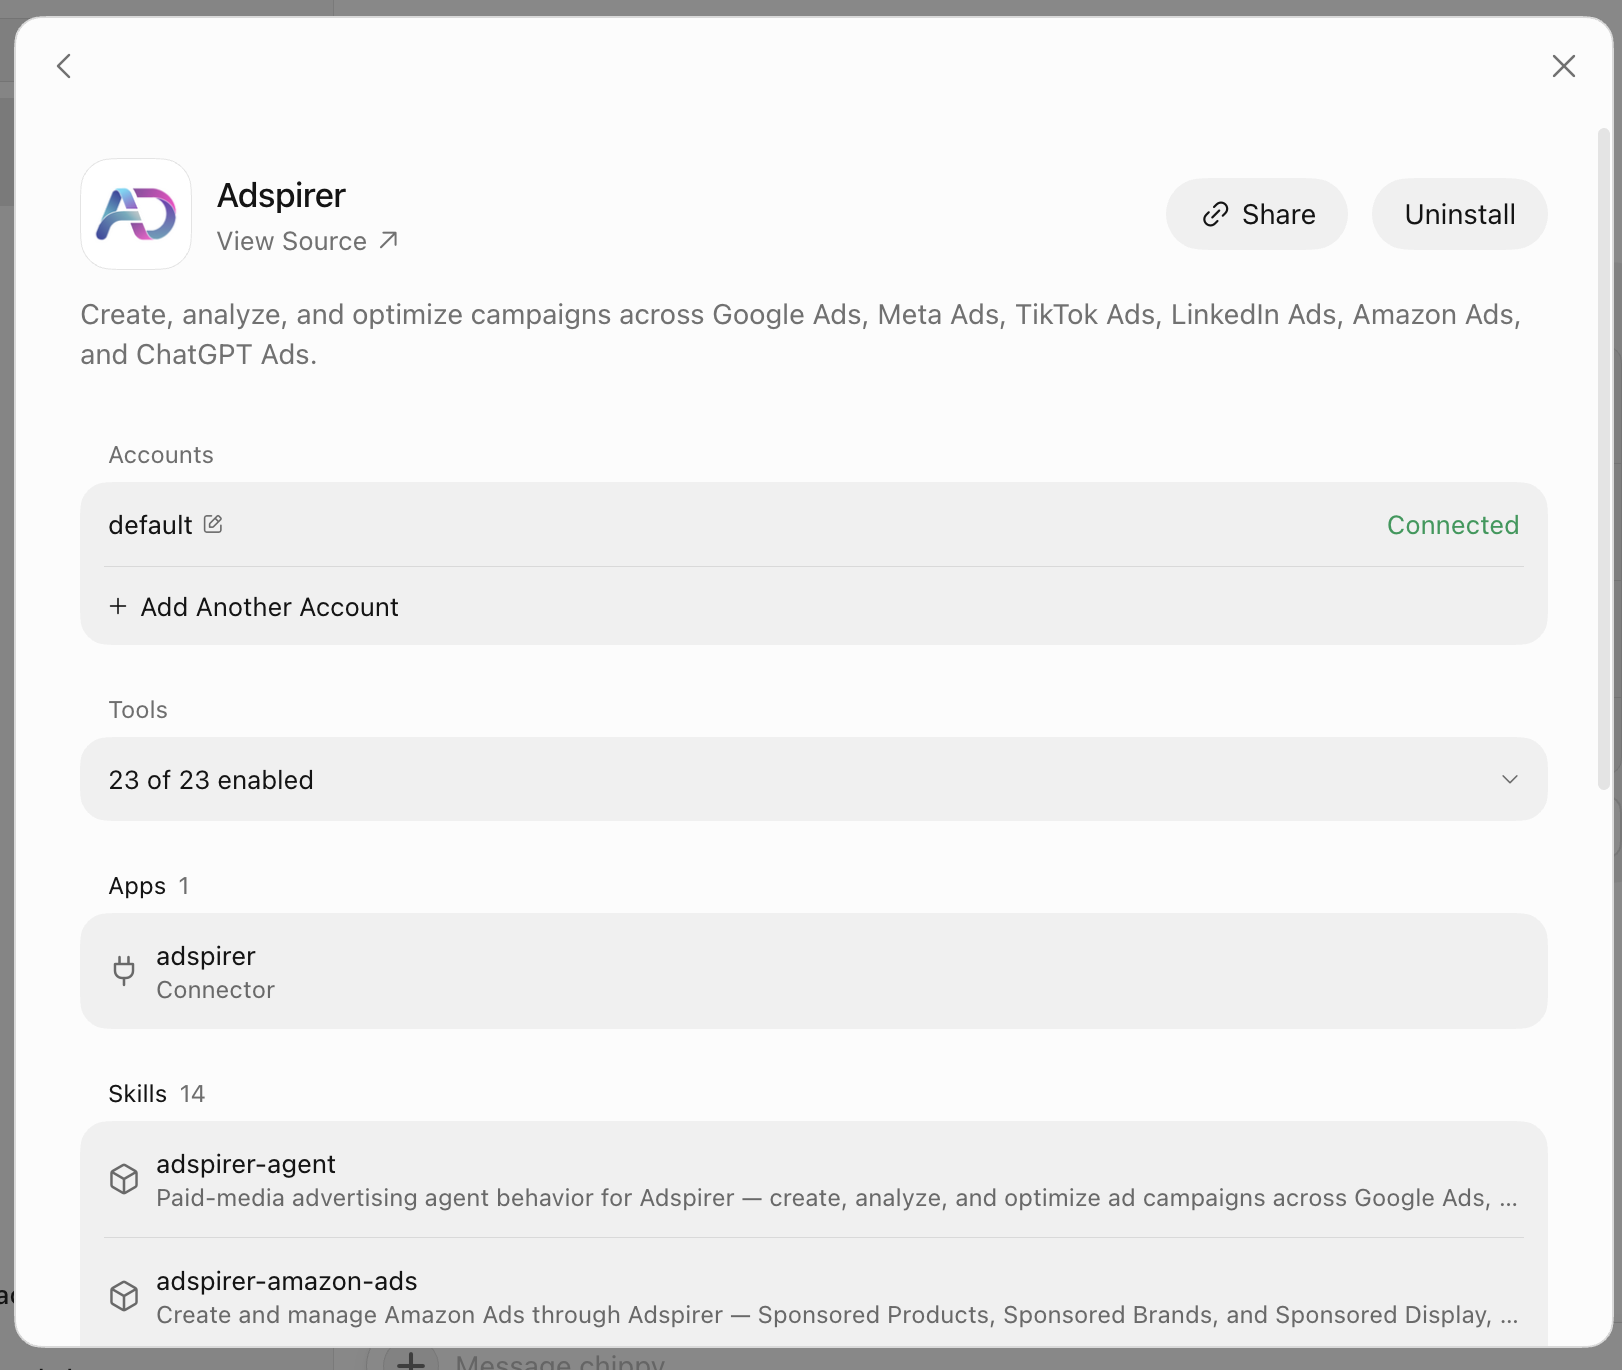Click the Share button
This screenshot has height=1370, width=1622.
pos(1257,214)
